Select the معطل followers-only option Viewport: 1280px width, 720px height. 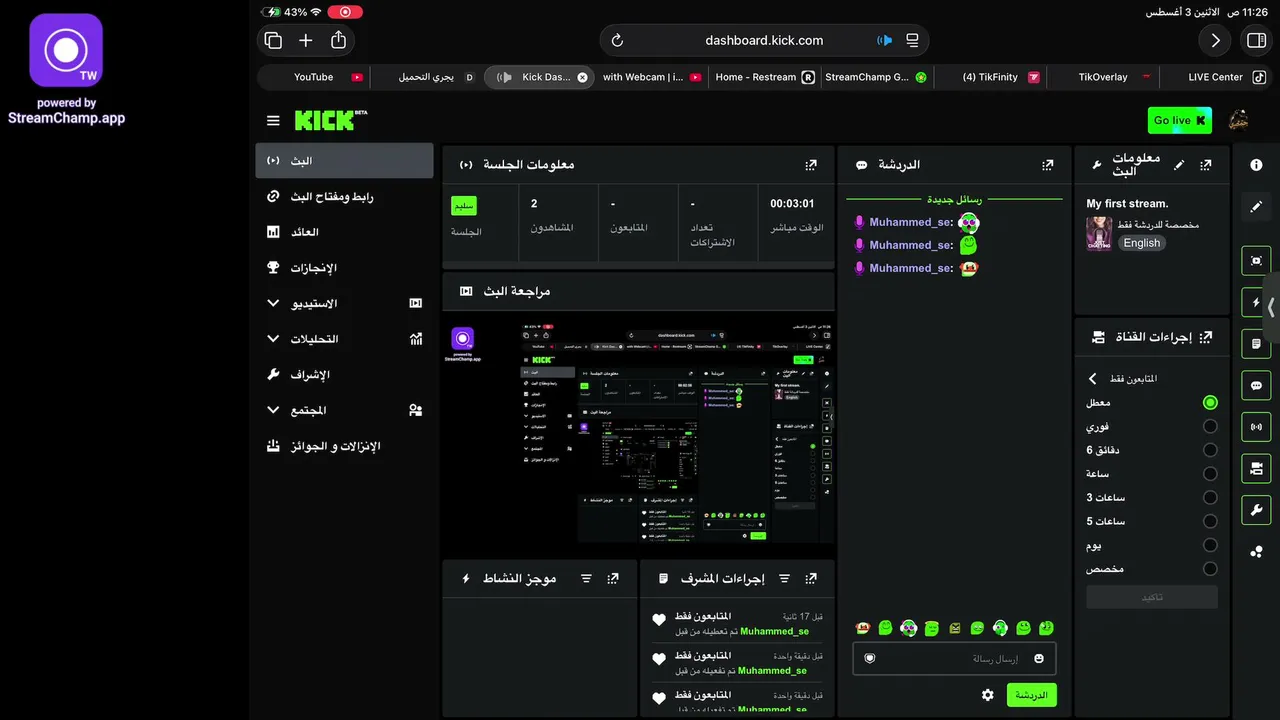click(1210, 403)
